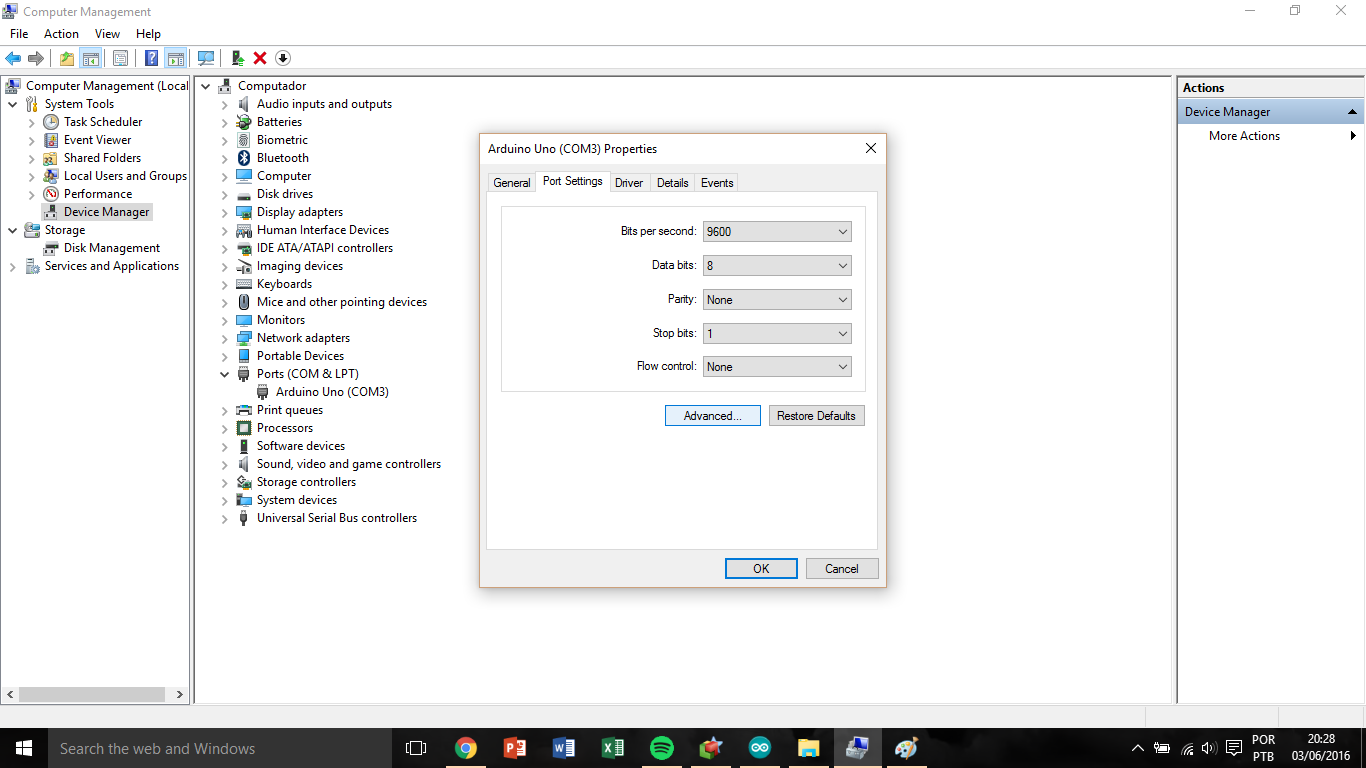This screenshot has height=768, width=1366.
Task: Click the Restore Defaults button
Action: click(817, 416)
